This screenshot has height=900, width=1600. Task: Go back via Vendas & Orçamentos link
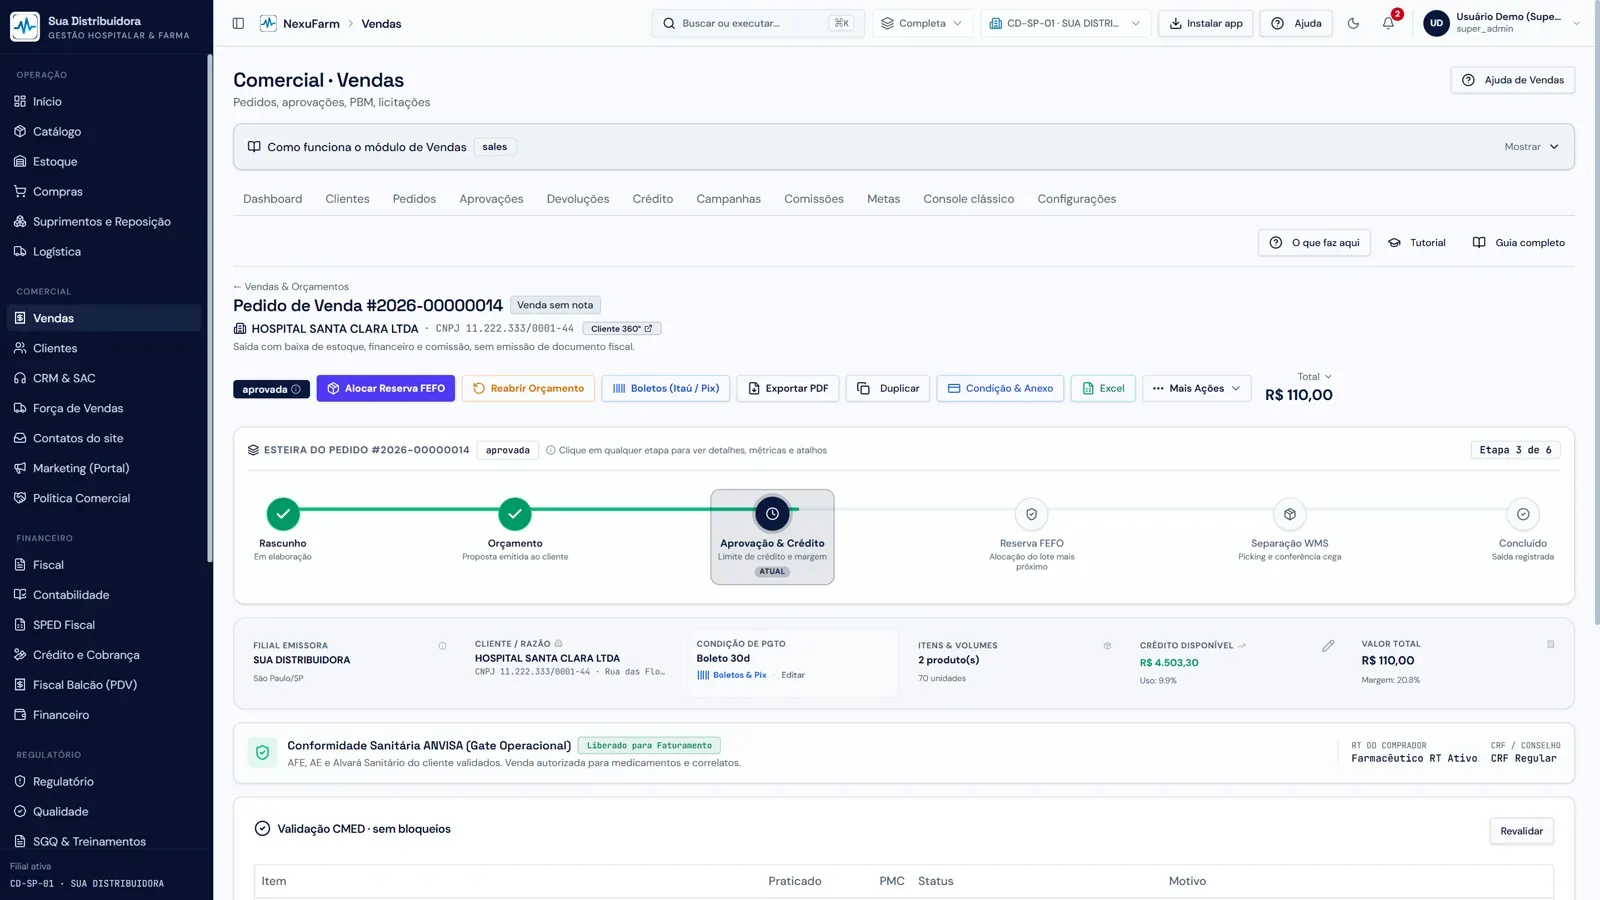[x=291, y=287]
